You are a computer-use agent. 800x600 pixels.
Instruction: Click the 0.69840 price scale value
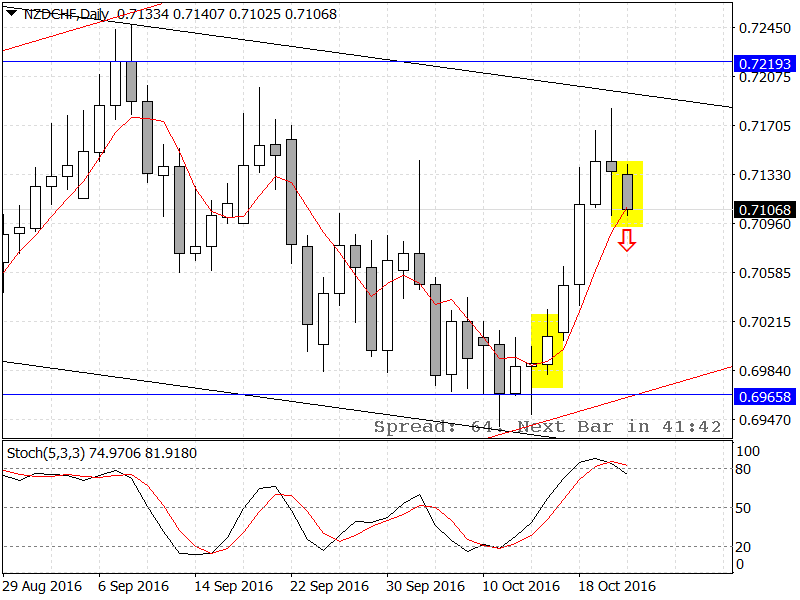(x=765, y=371)
